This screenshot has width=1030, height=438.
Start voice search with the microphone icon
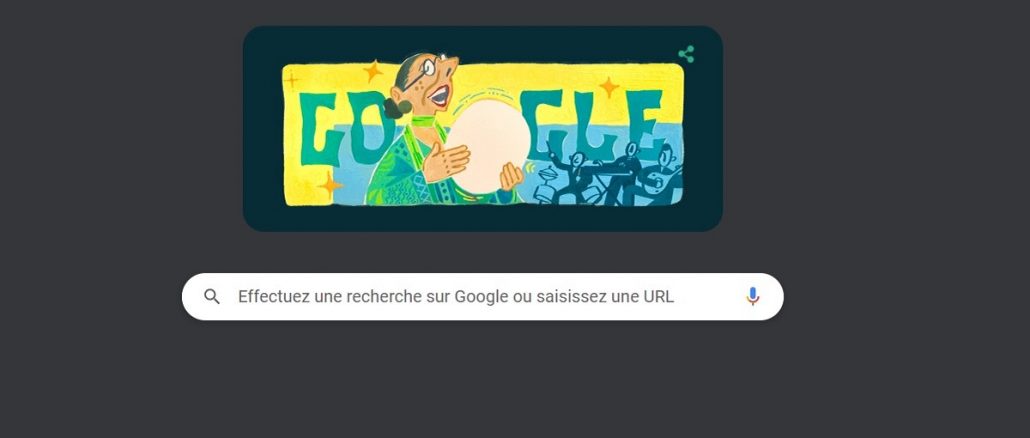pos(752,297)
